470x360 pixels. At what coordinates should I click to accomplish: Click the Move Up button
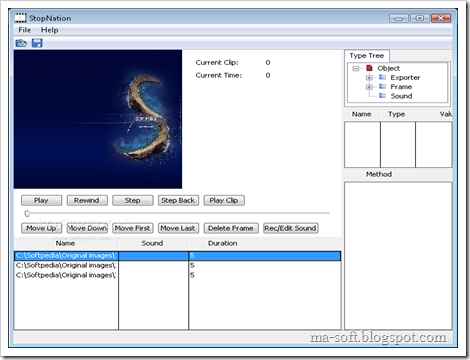41,228
